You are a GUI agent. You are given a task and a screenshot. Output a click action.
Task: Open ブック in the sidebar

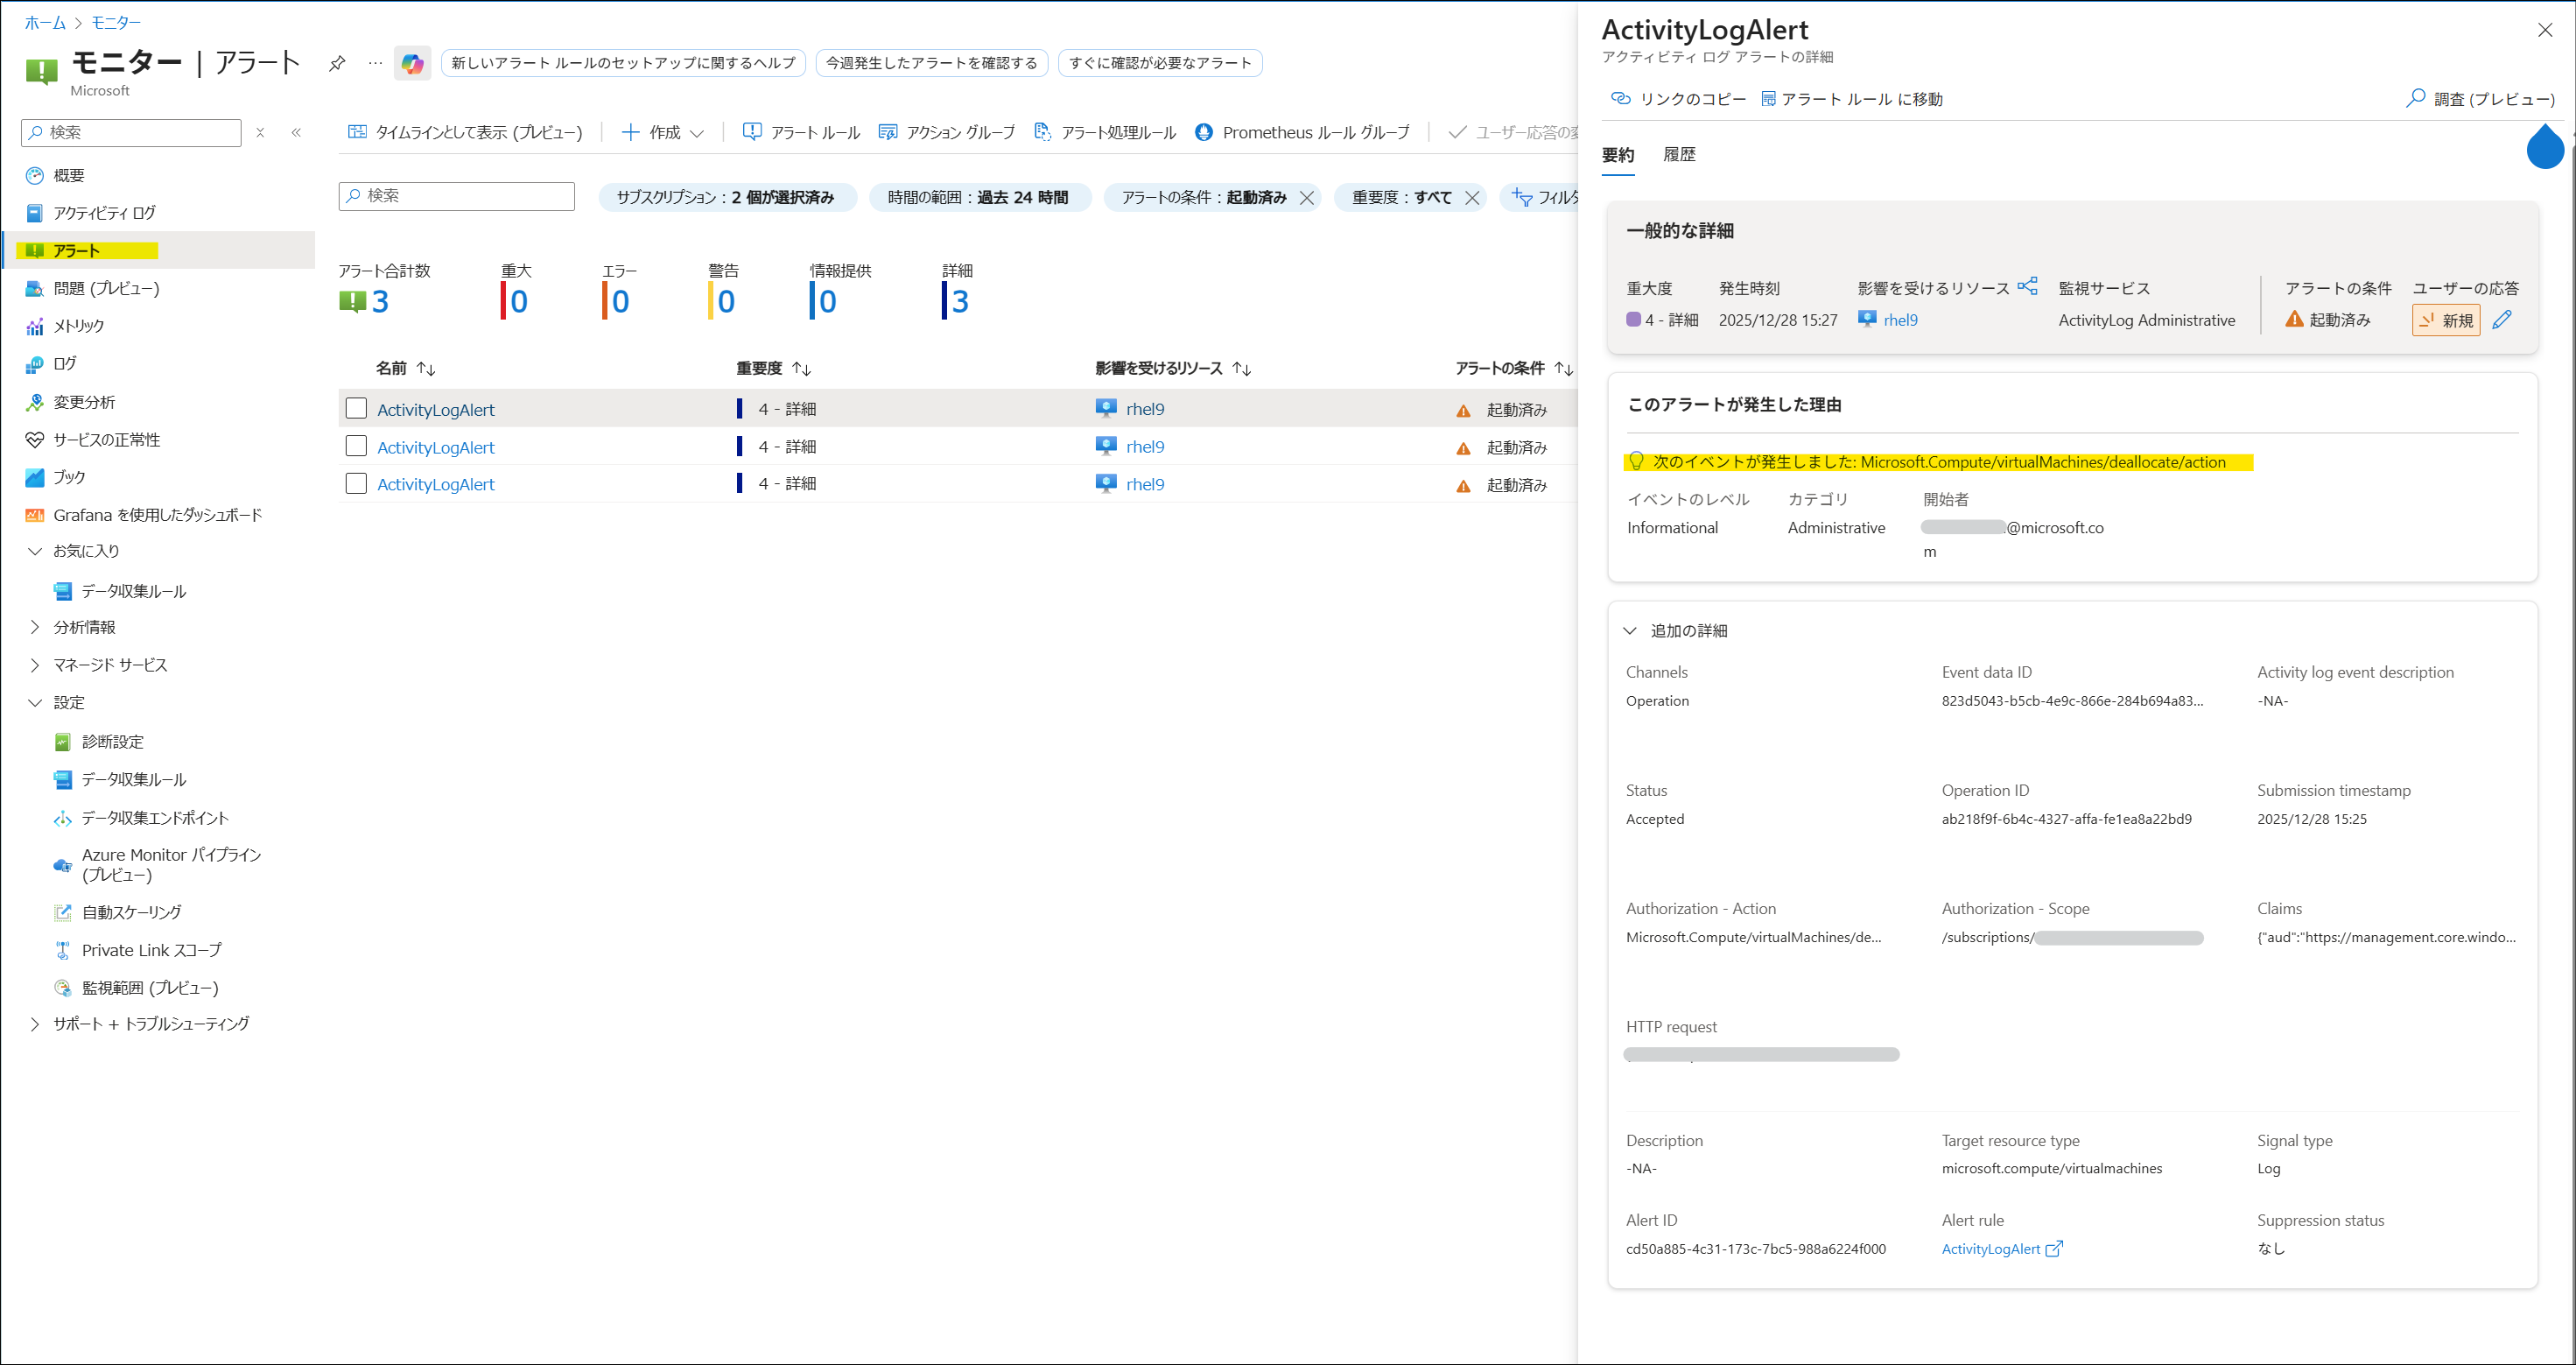tap(69, 477)
